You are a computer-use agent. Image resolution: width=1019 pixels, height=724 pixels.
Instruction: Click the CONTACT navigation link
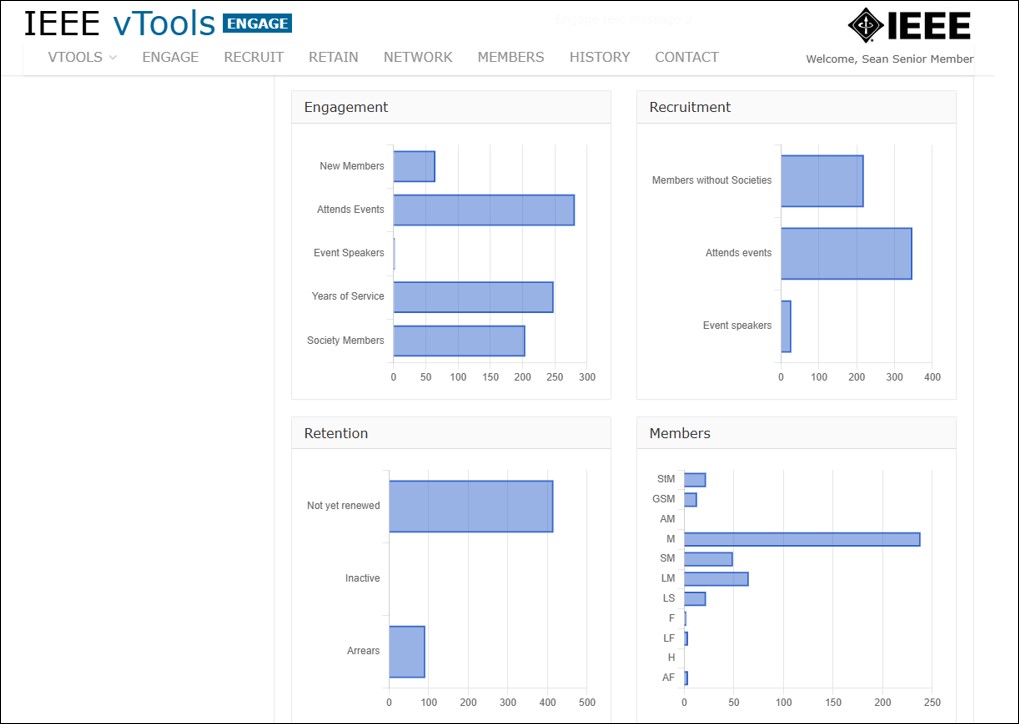(x=687, y=57)
